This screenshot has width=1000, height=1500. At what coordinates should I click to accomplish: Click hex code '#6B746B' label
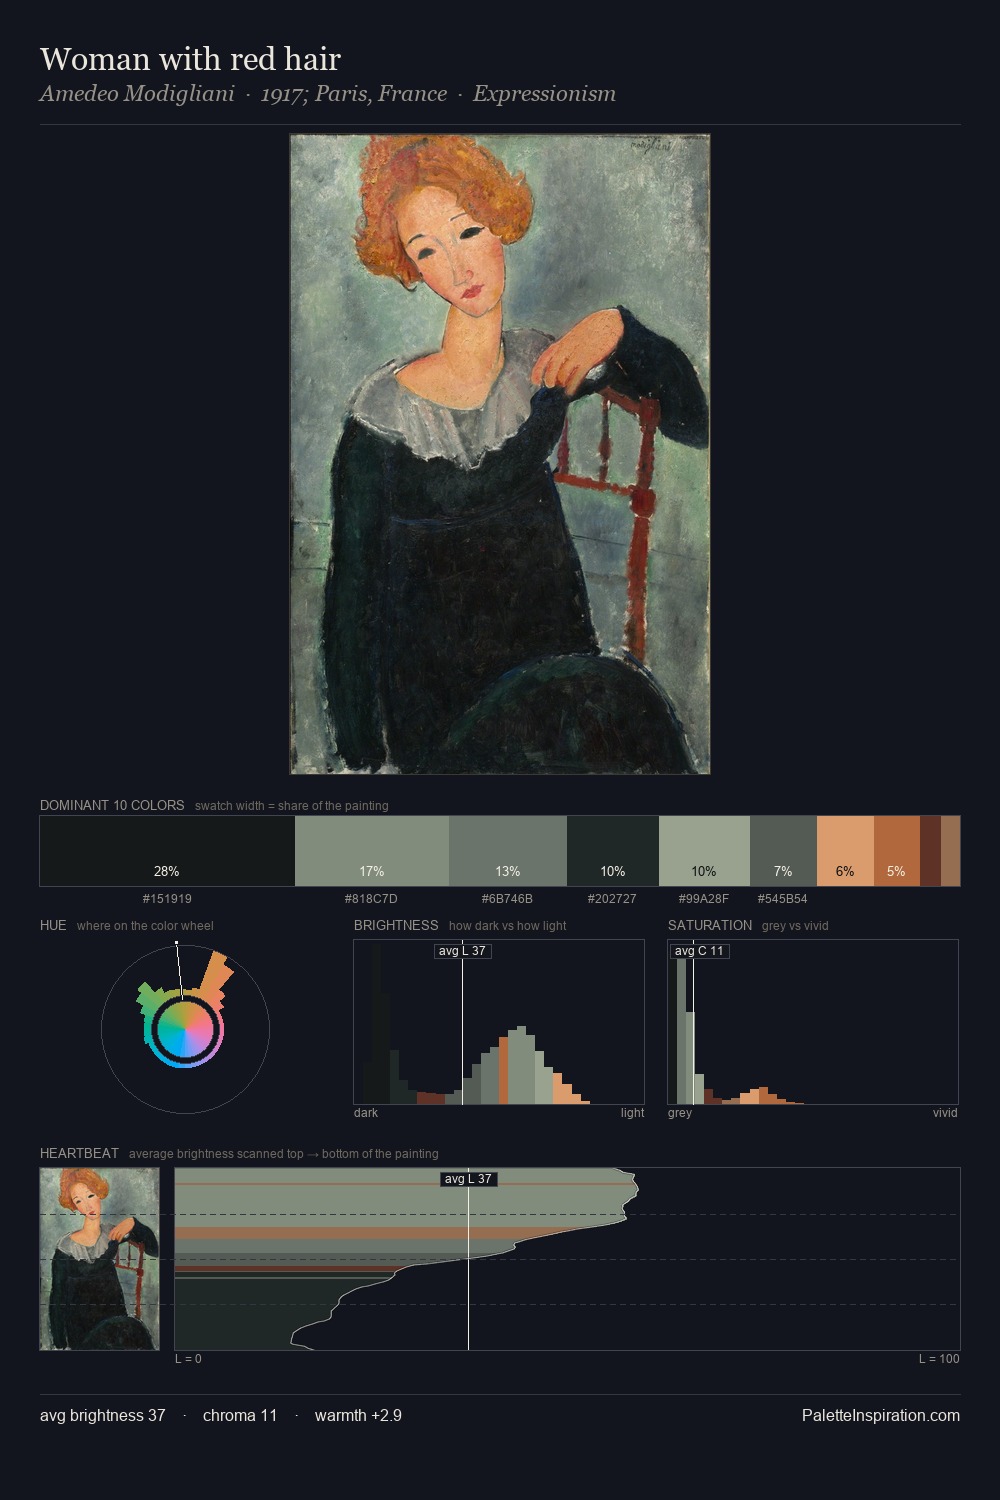507,899
